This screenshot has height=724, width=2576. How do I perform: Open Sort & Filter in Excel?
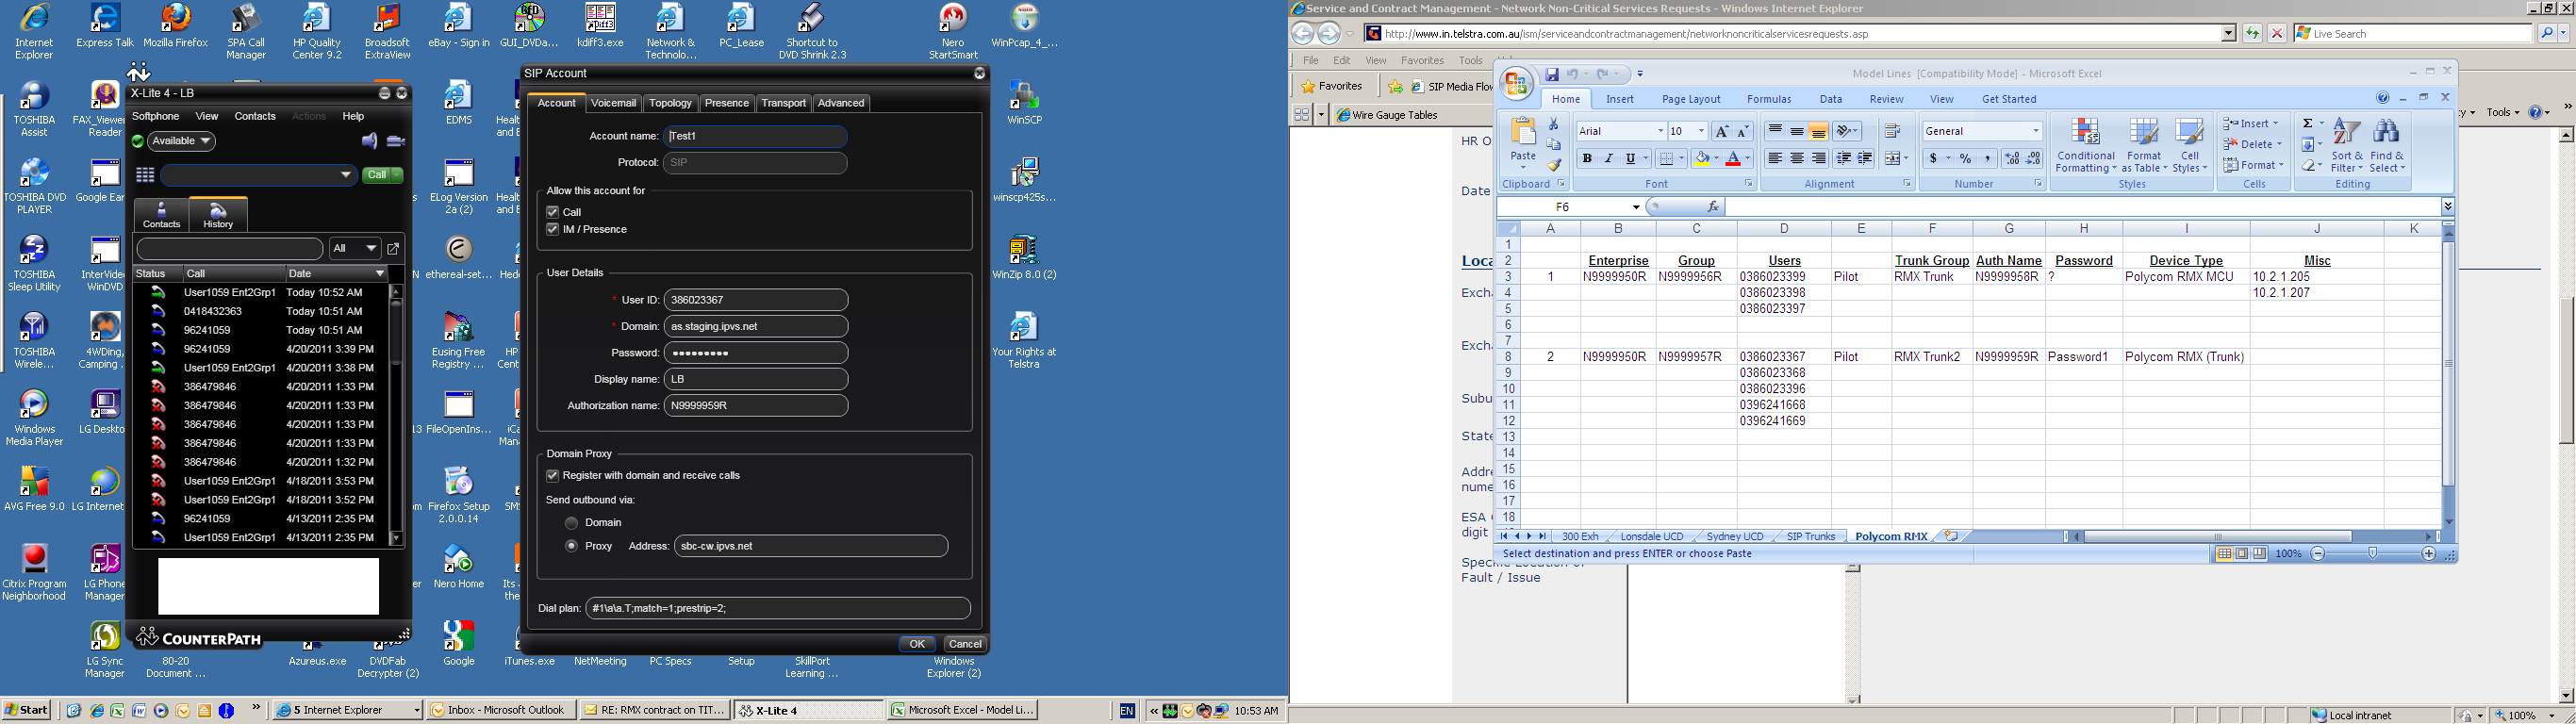[2346, 145]
